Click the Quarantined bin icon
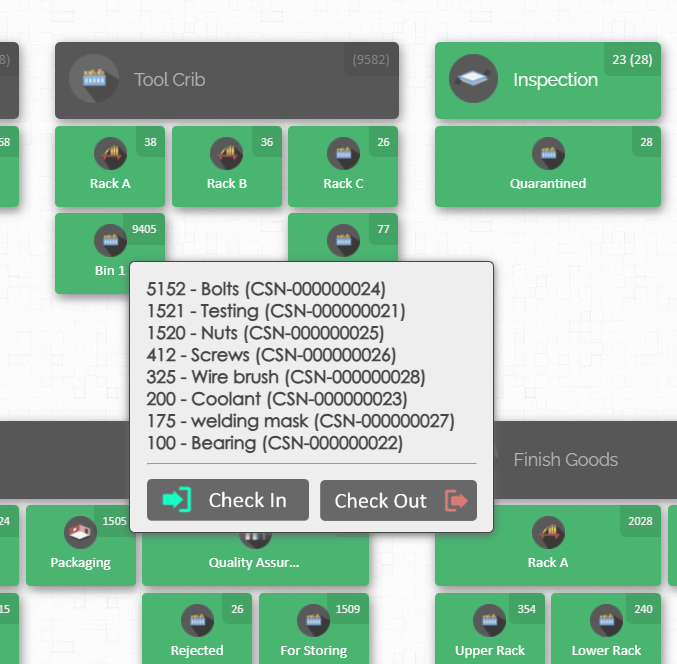This screenshot has width=677, height=664. coord(548,153)
